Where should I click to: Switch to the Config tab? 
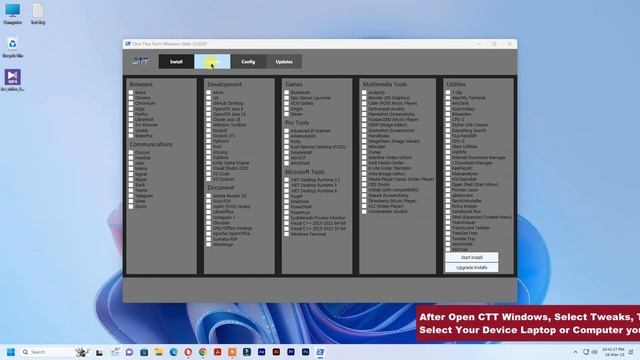(248, 62)
